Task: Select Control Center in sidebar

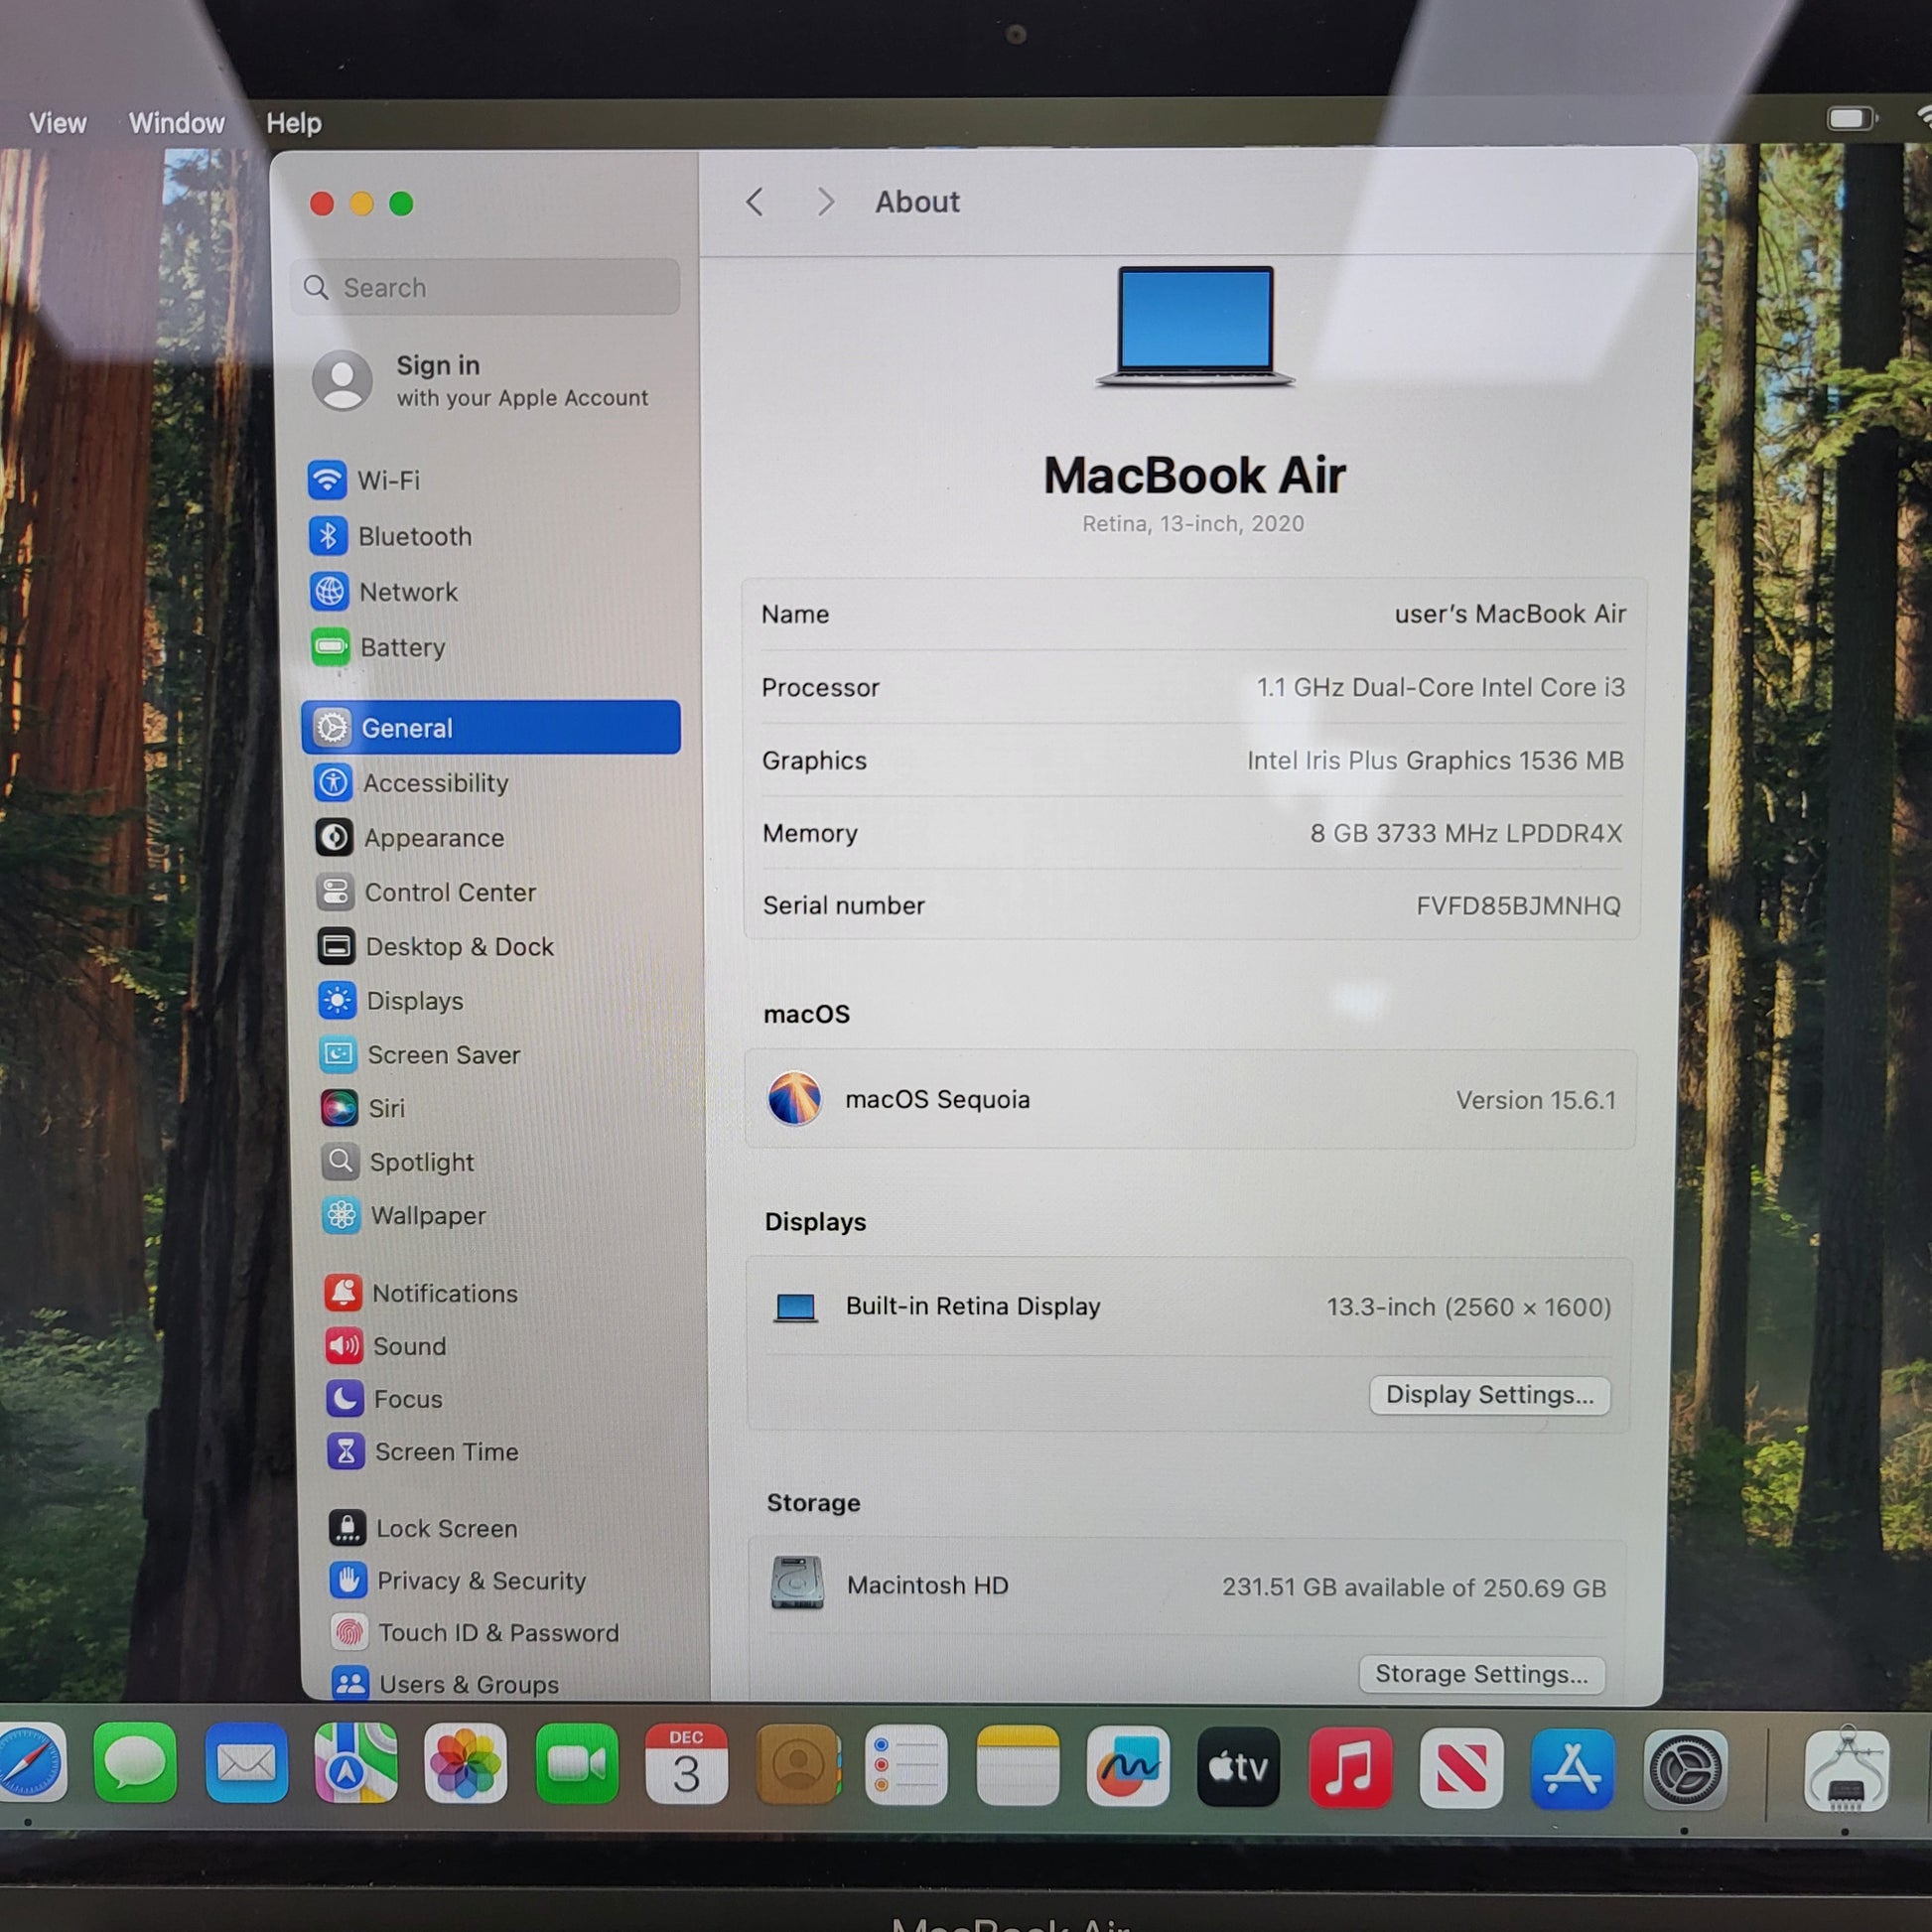Action: pos(449,892)
